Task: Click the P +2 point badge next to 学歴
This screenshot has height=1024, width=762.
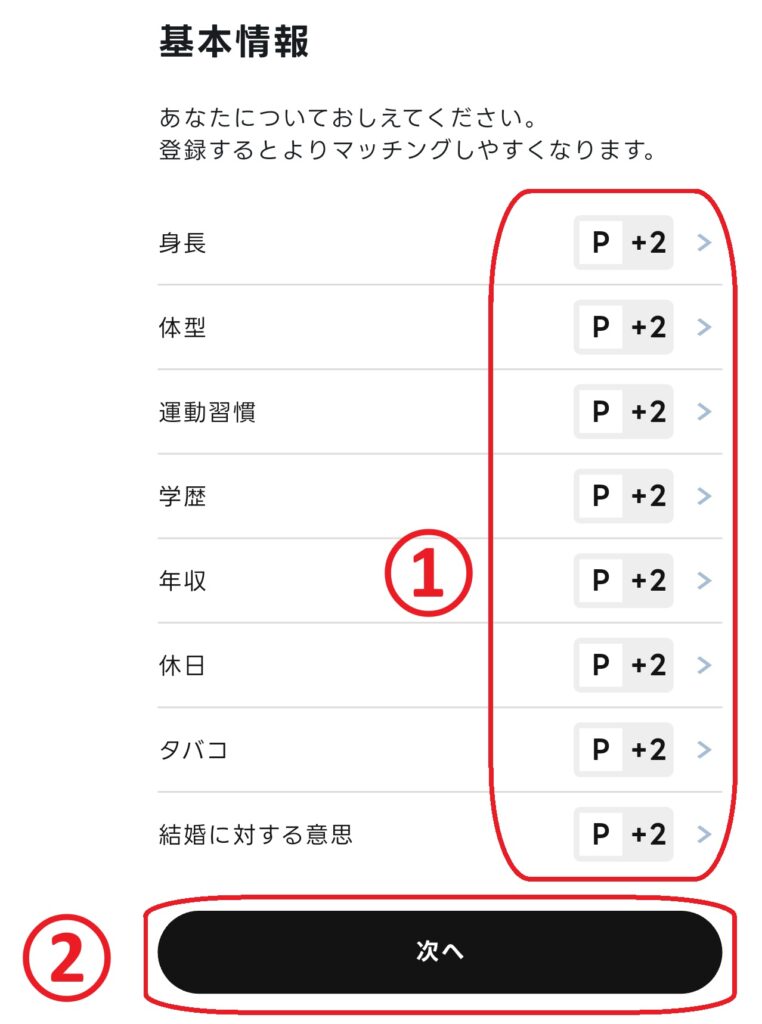Action: click(x=622, y=496)
